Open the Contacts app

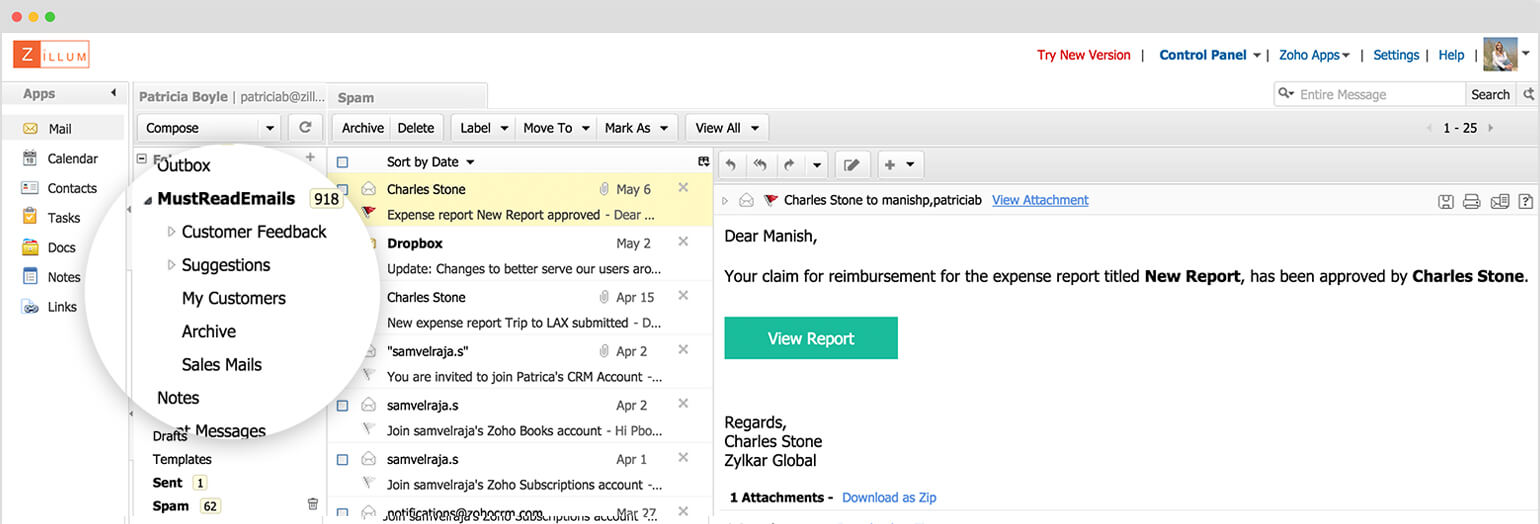click(x=60, y=188)
